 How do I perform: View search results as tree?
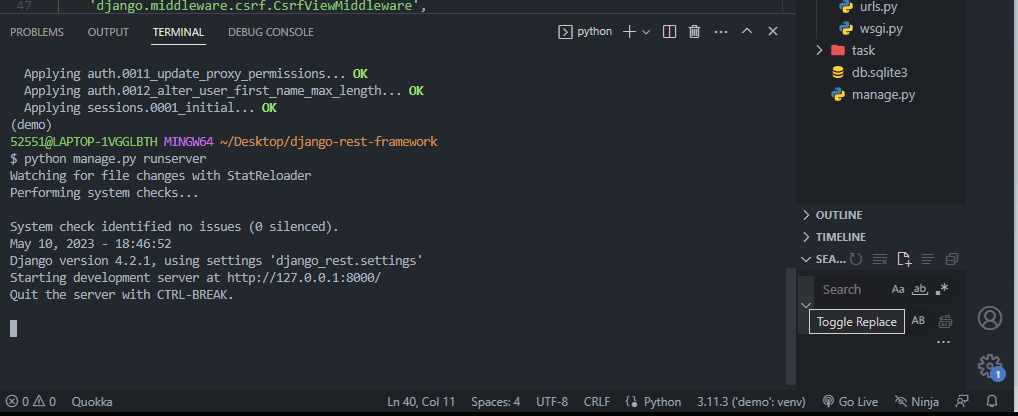click(x=928, y=260)
